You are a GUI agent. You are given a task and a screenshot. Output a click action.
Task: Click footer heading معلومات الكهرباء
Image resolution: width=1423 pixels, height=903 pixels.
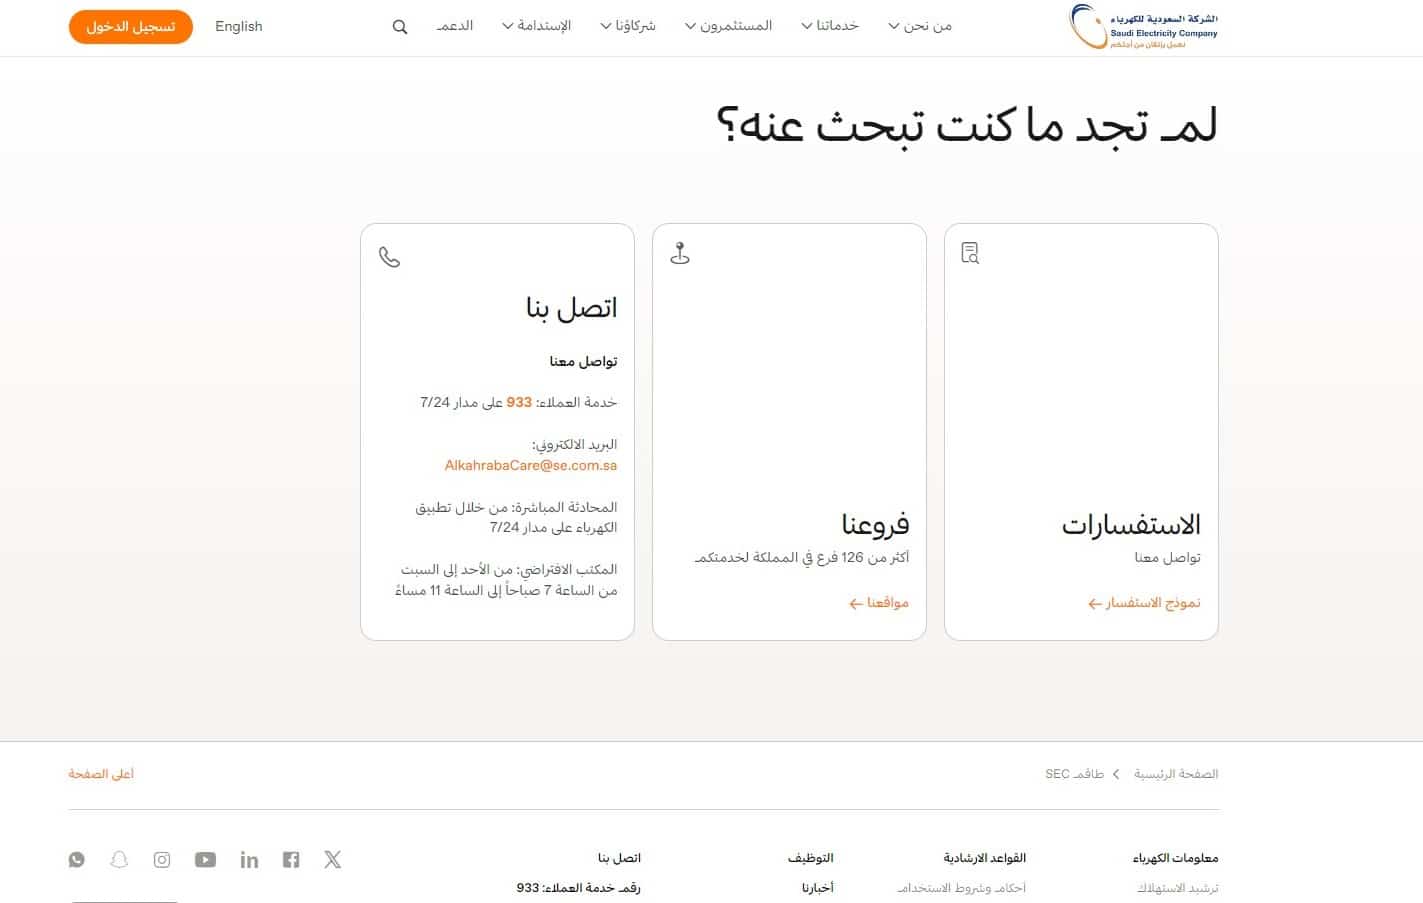[x=1175, y=858]
